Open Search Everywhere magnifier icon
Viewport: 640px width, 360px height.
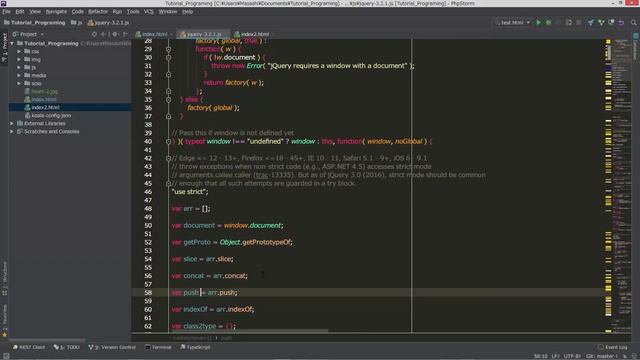pyautogui.click(x=633, y=22)
